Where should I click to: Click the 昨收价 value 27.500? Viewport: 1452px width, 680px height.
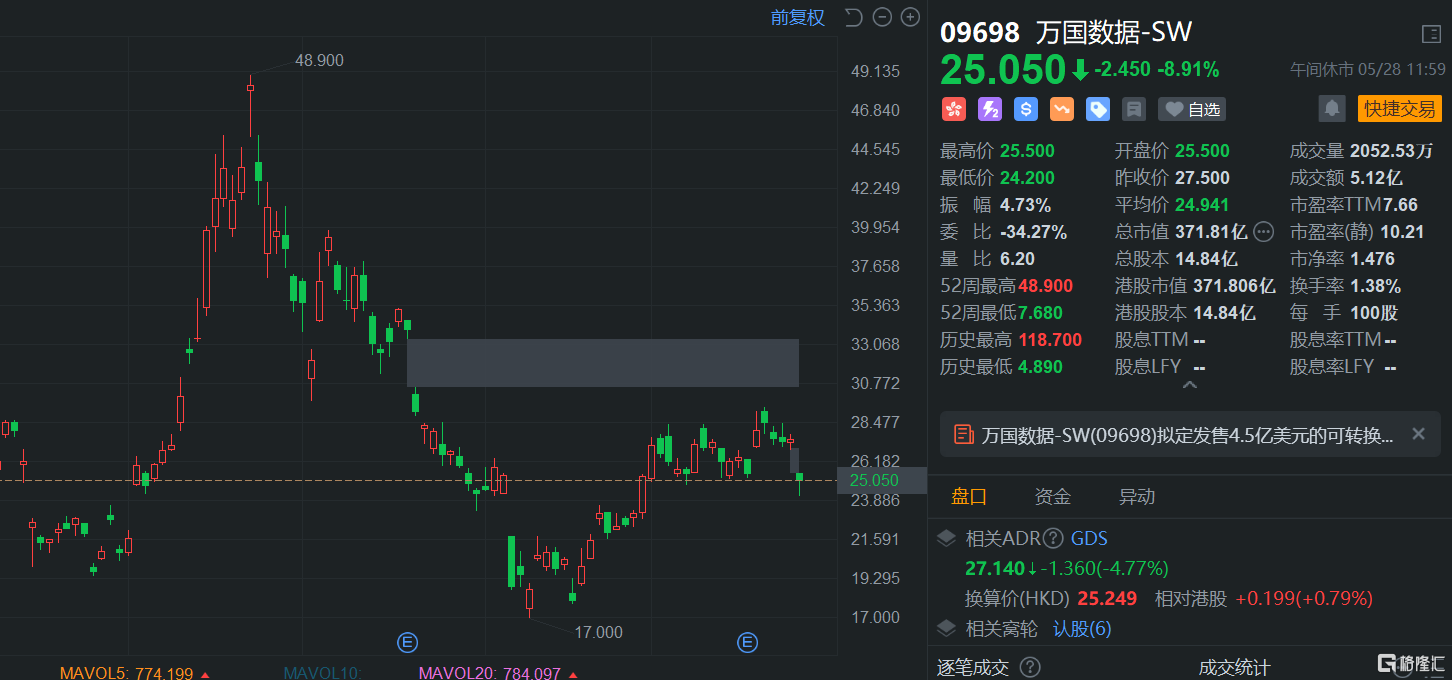[x=1202, y=178]
